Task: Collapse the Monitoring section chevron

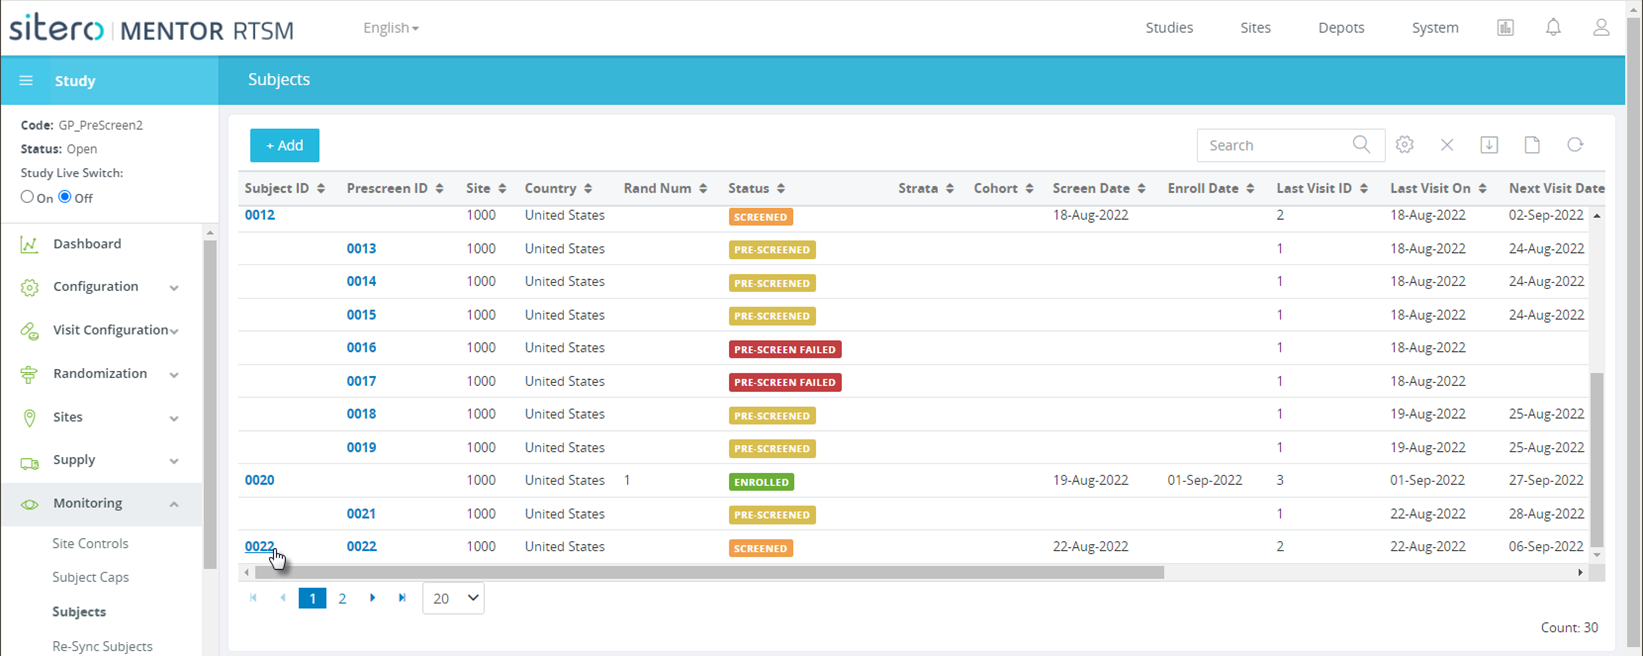Action: (174, 504)
